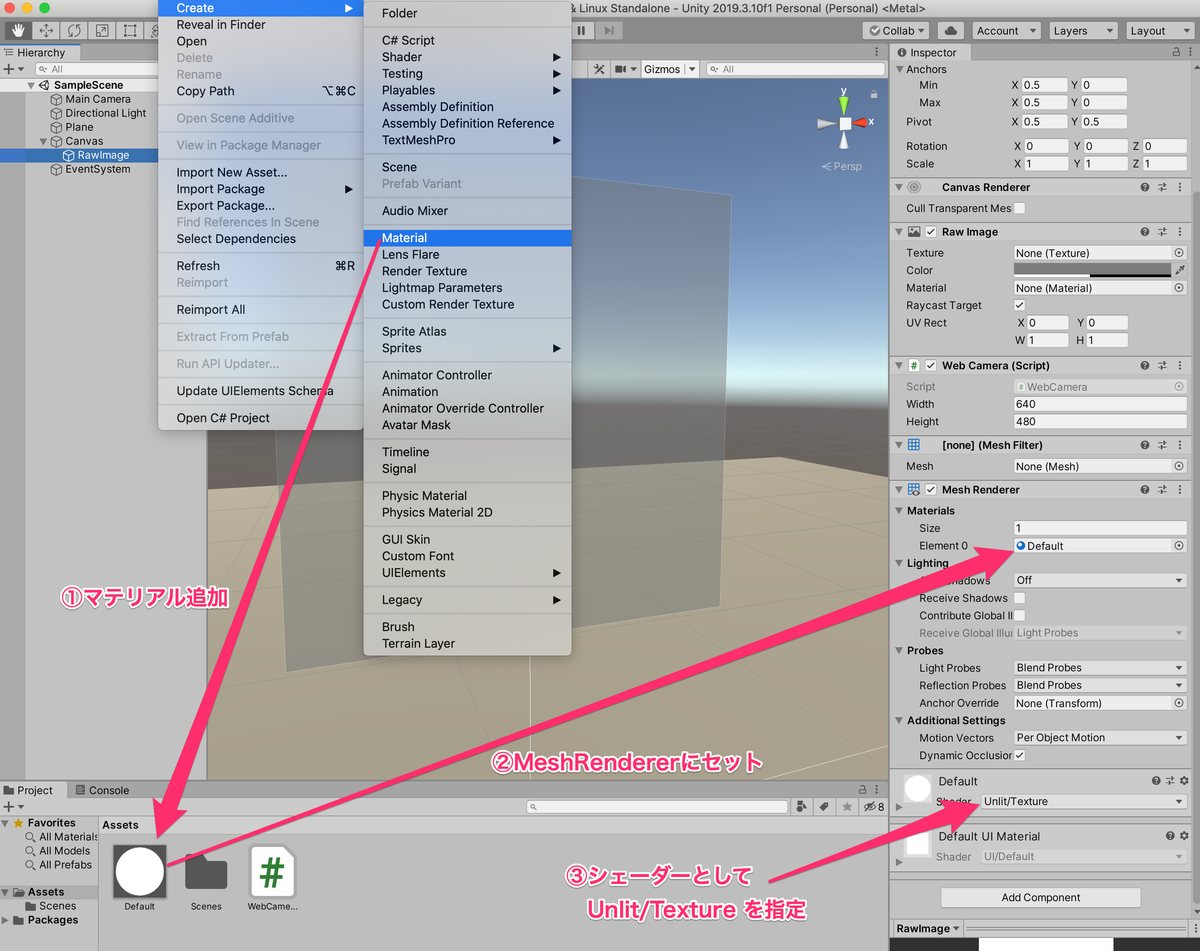Open Motion Vectors dropdown
The height and width of the screenshot is (951, 1200).
pyautogui.click(x=1100, y=738)
